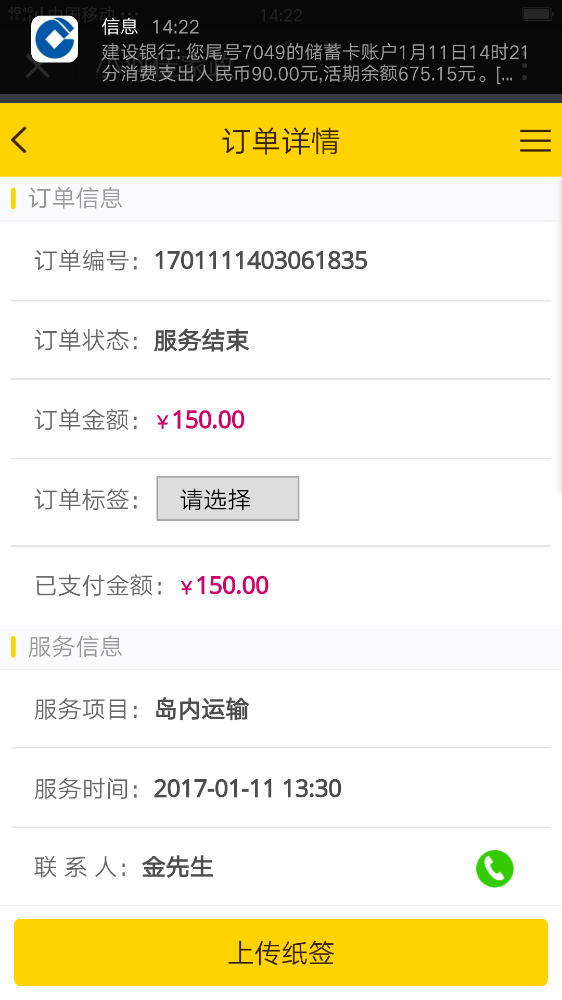Open the hamburger menu icon

click(x=535, y=140)
